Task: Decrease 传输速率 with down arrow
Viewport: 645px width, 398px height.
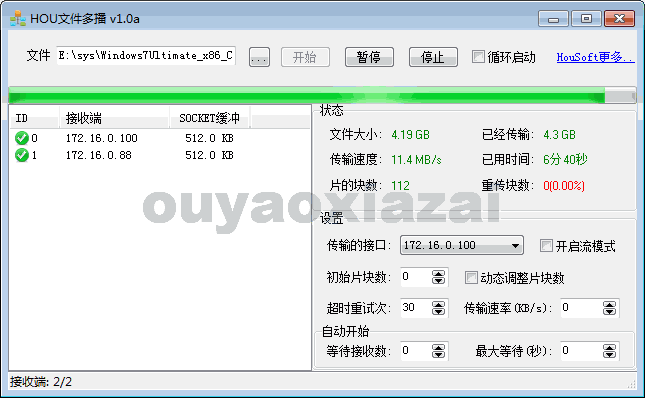Action: (x=609, y=312)
